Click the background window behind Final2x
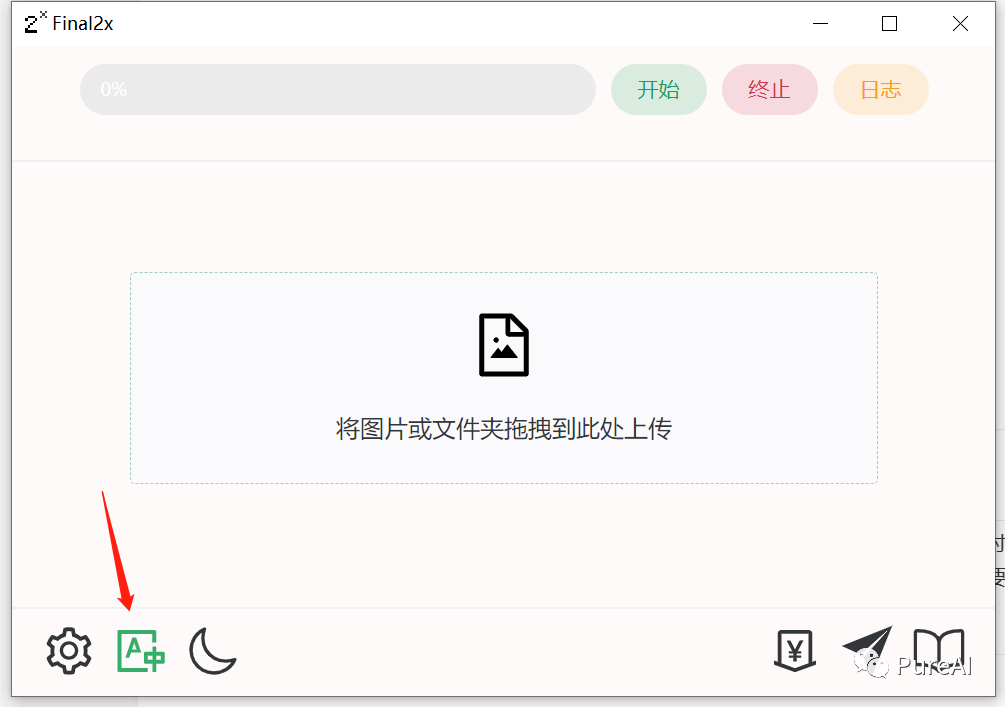Screen dimensions: 1005x707 point(1000,558)
